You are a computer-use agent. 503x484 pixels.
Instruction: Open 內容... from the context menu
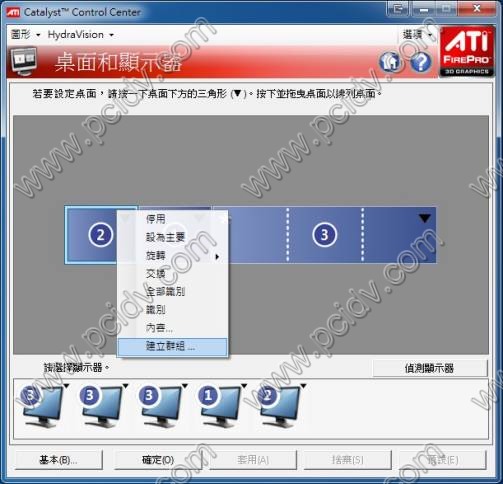click(172, 328)
